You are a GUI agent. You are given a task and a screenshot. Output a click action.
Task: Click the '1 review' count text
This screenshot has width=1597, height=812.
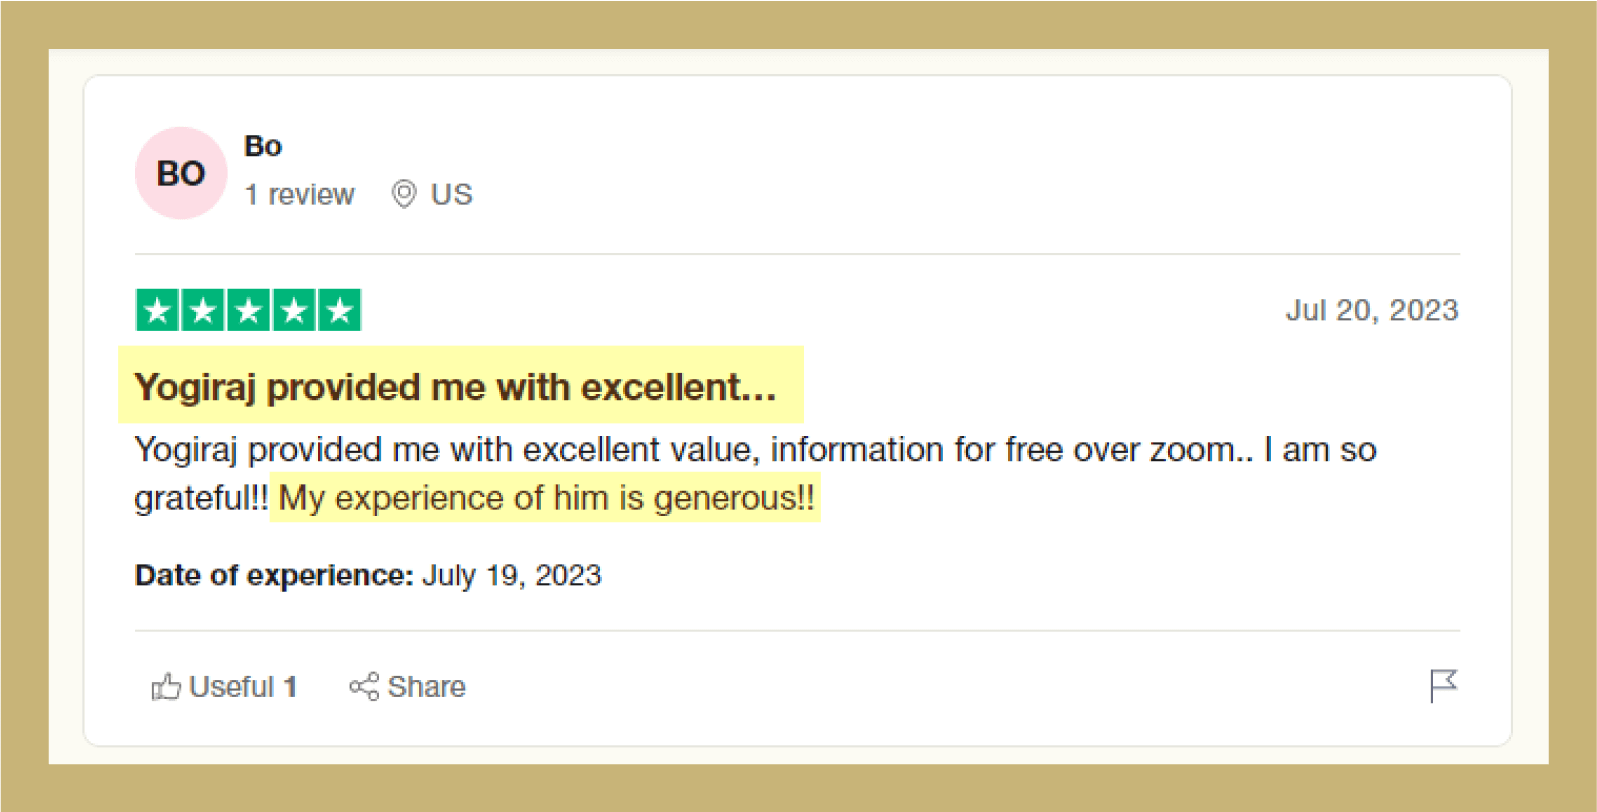(299, 194)
